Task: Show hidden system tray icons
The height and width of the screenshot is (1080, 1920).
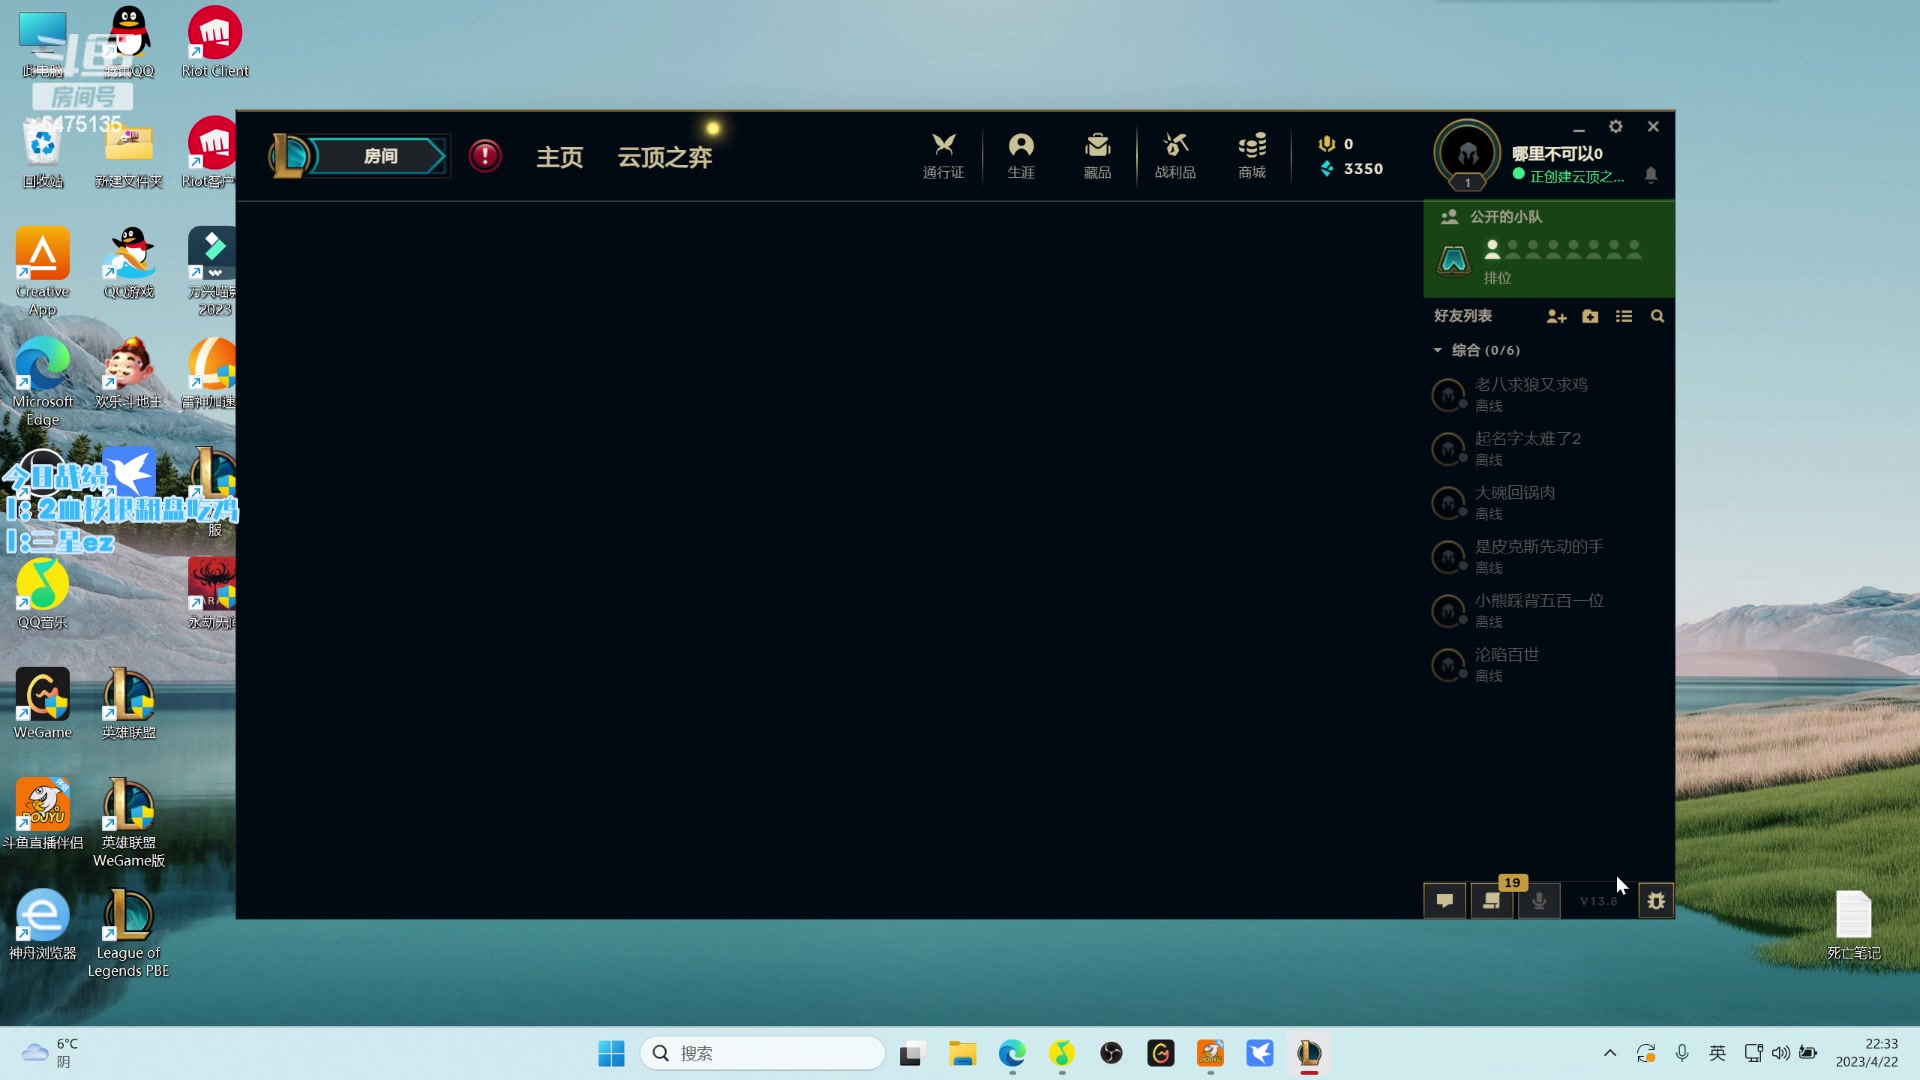Action: pyautogui.click(x=1609, y=1053)
